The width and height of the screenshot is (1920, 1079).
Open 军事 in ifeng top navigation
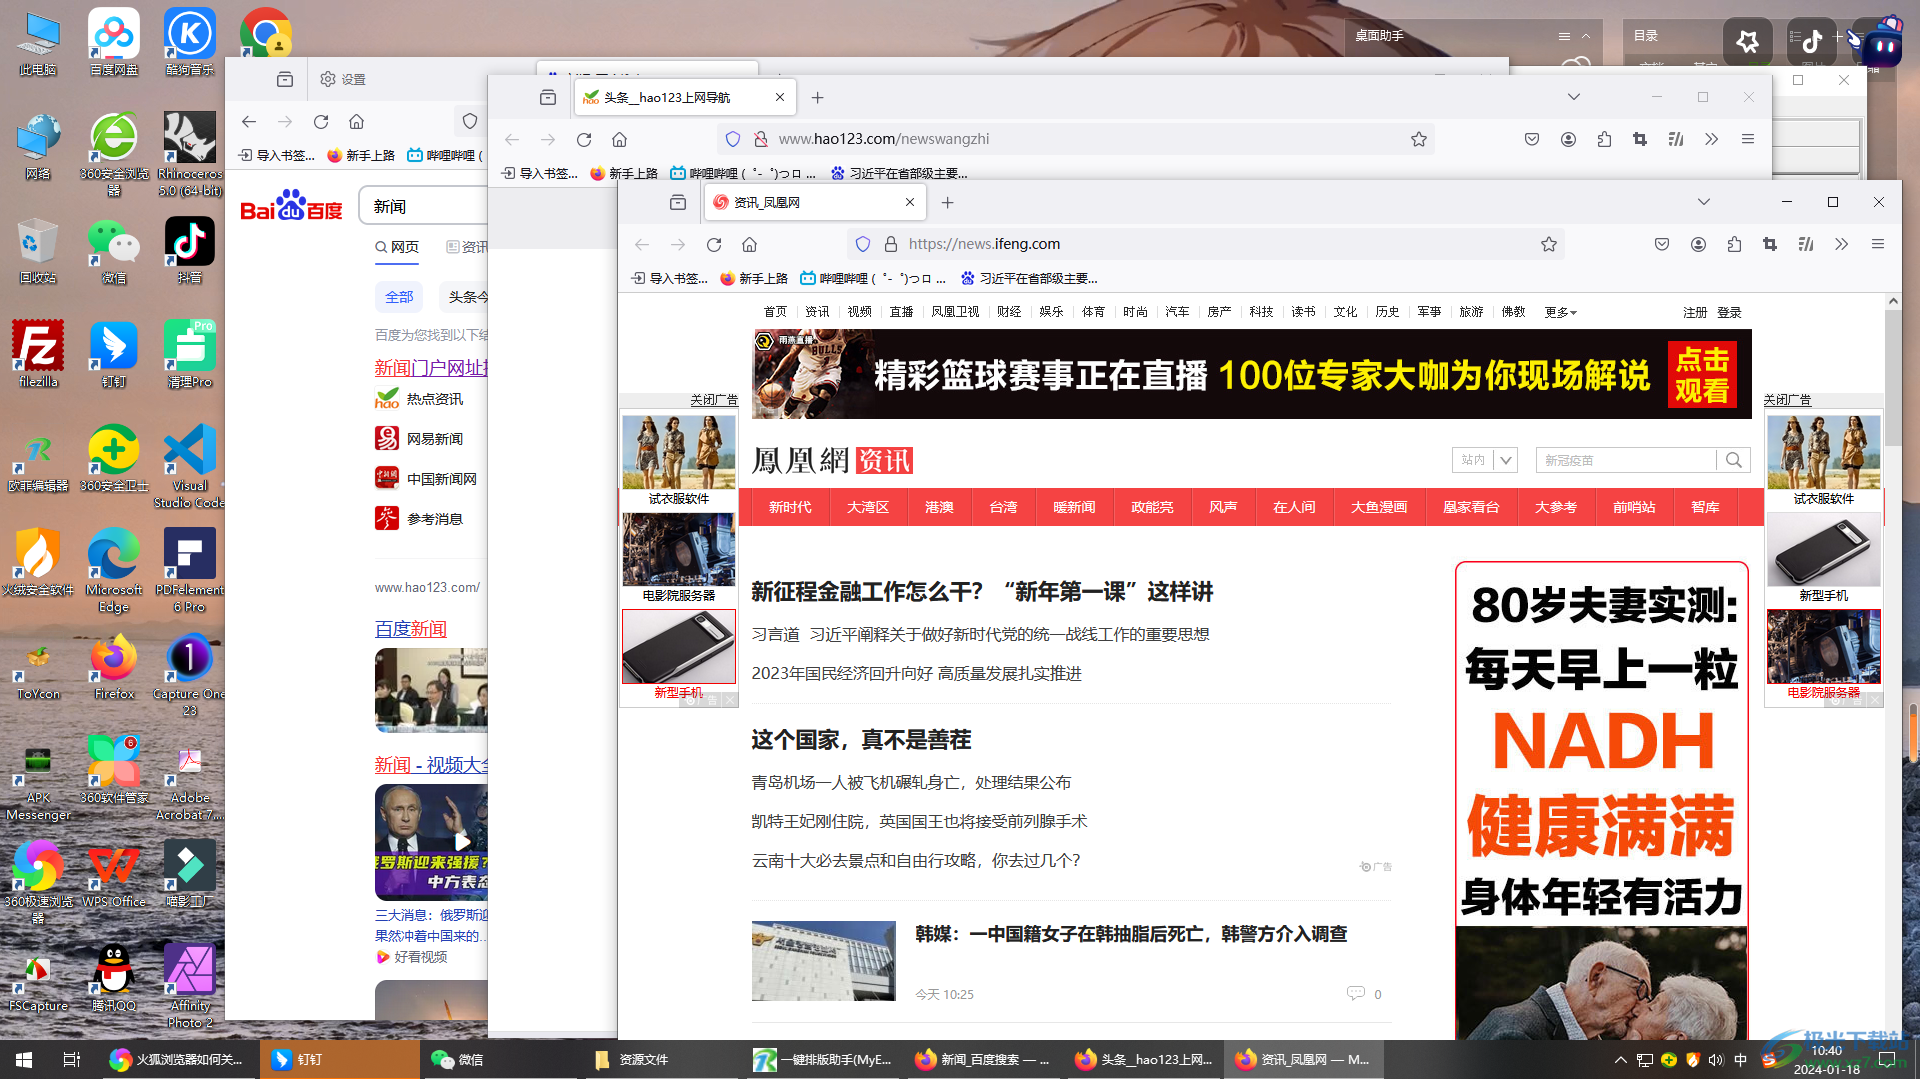coord(1429,312)
